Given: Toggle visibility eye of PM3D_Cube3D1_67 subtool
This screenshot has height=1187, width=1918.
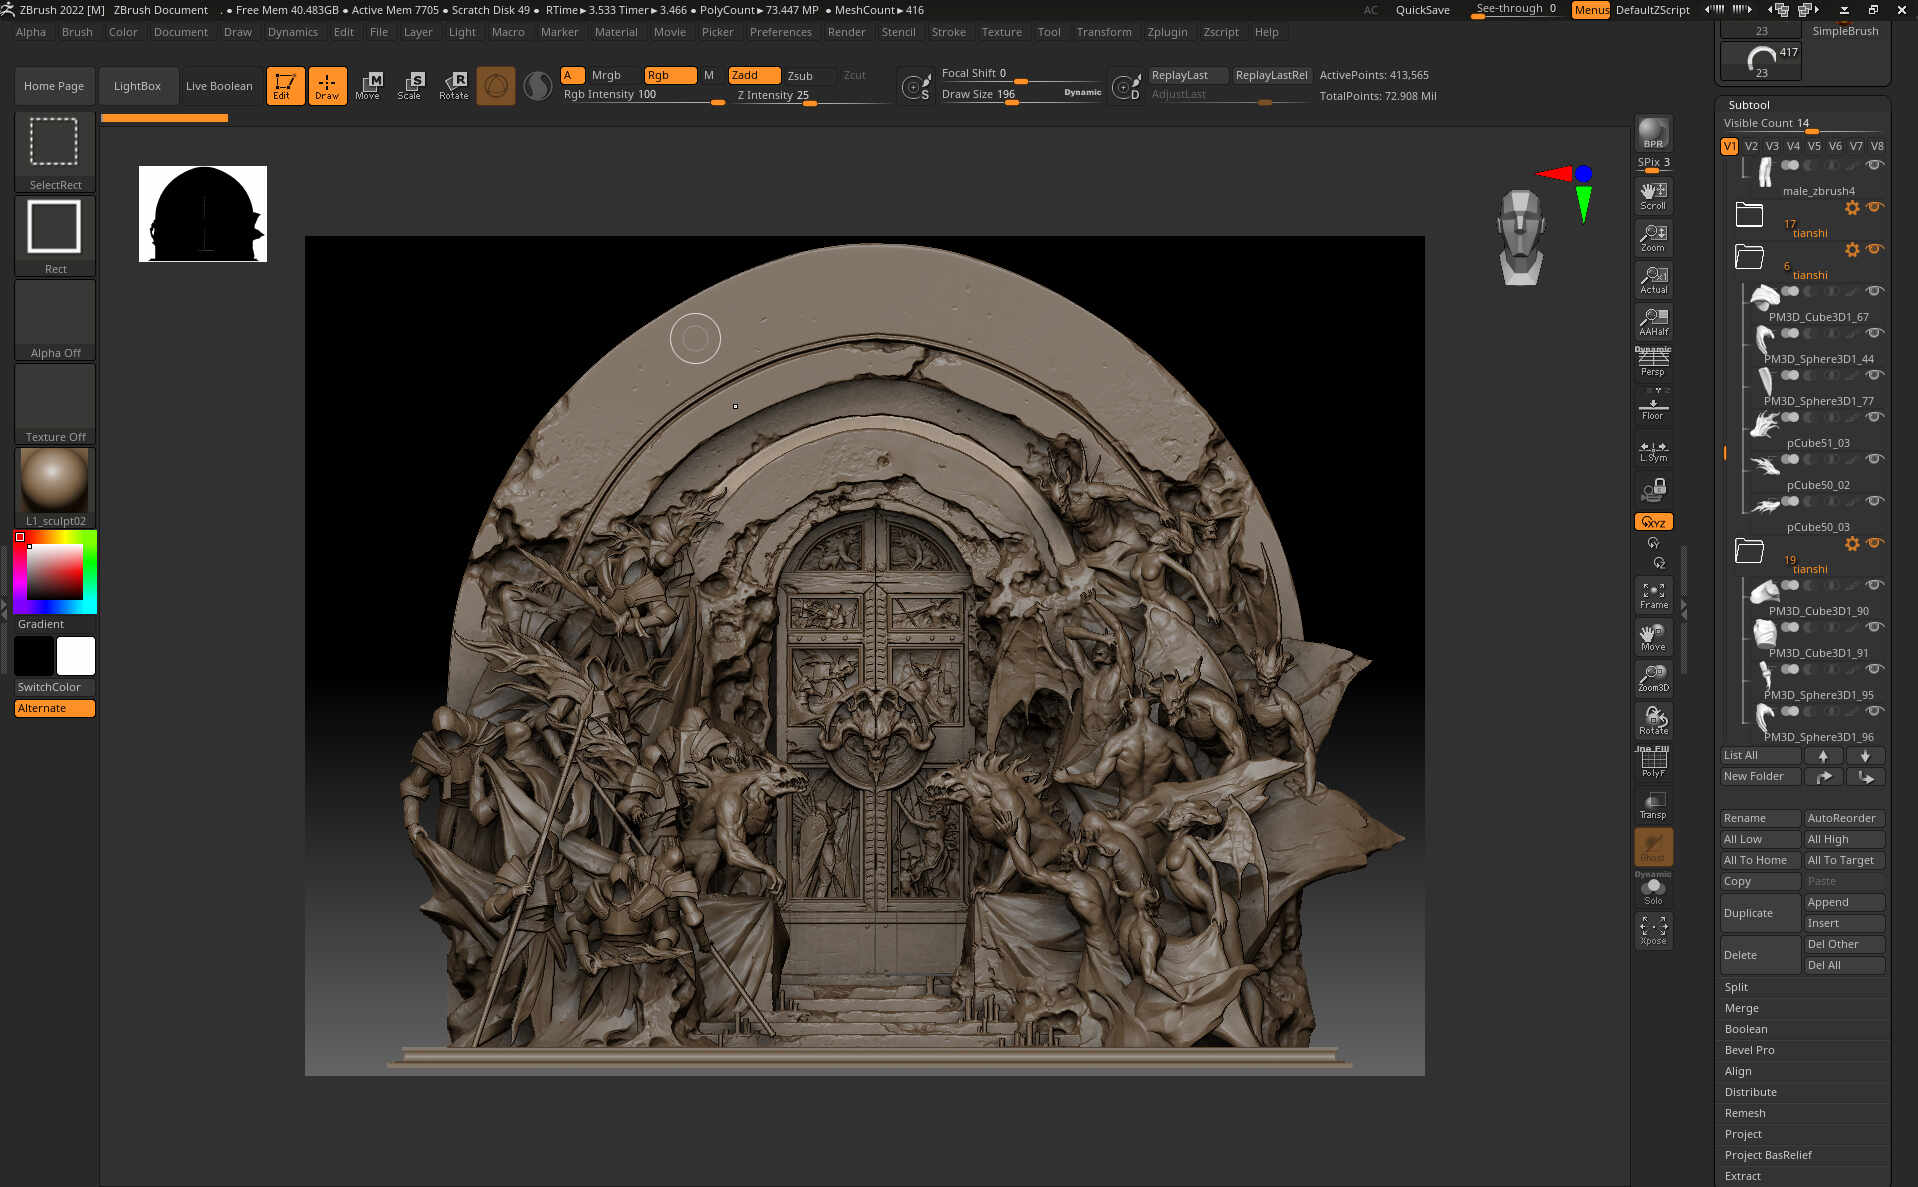Looking at the screenshot, I should [1875, 291].
